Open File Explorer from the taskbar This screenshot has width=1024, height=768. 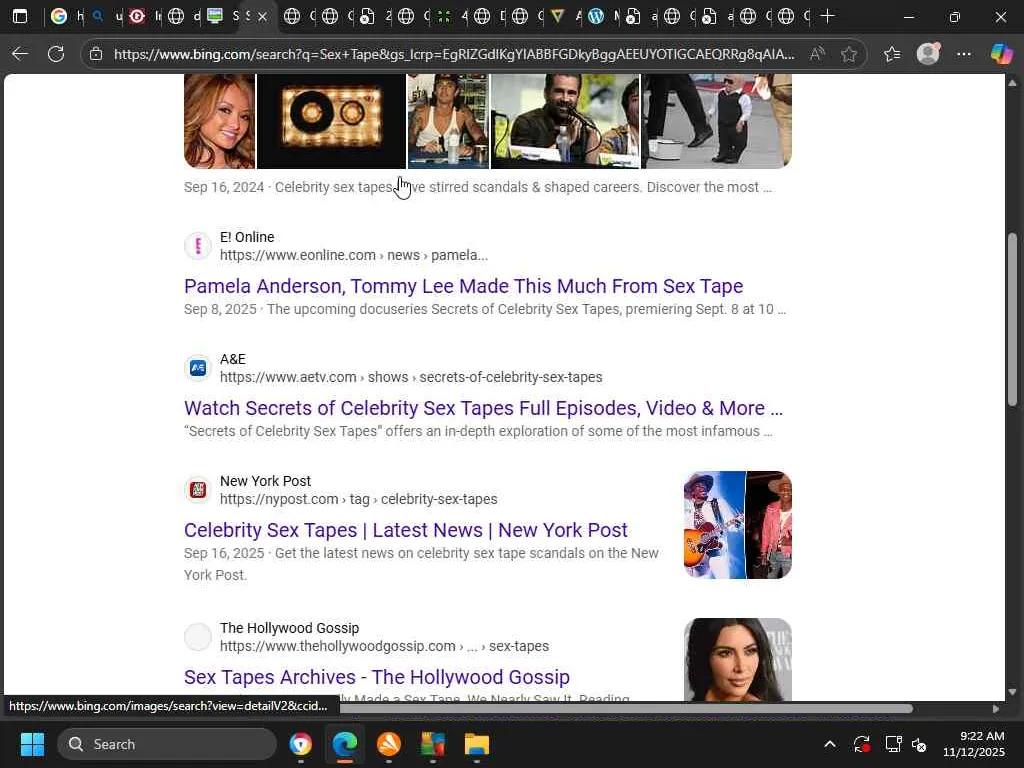477,744
